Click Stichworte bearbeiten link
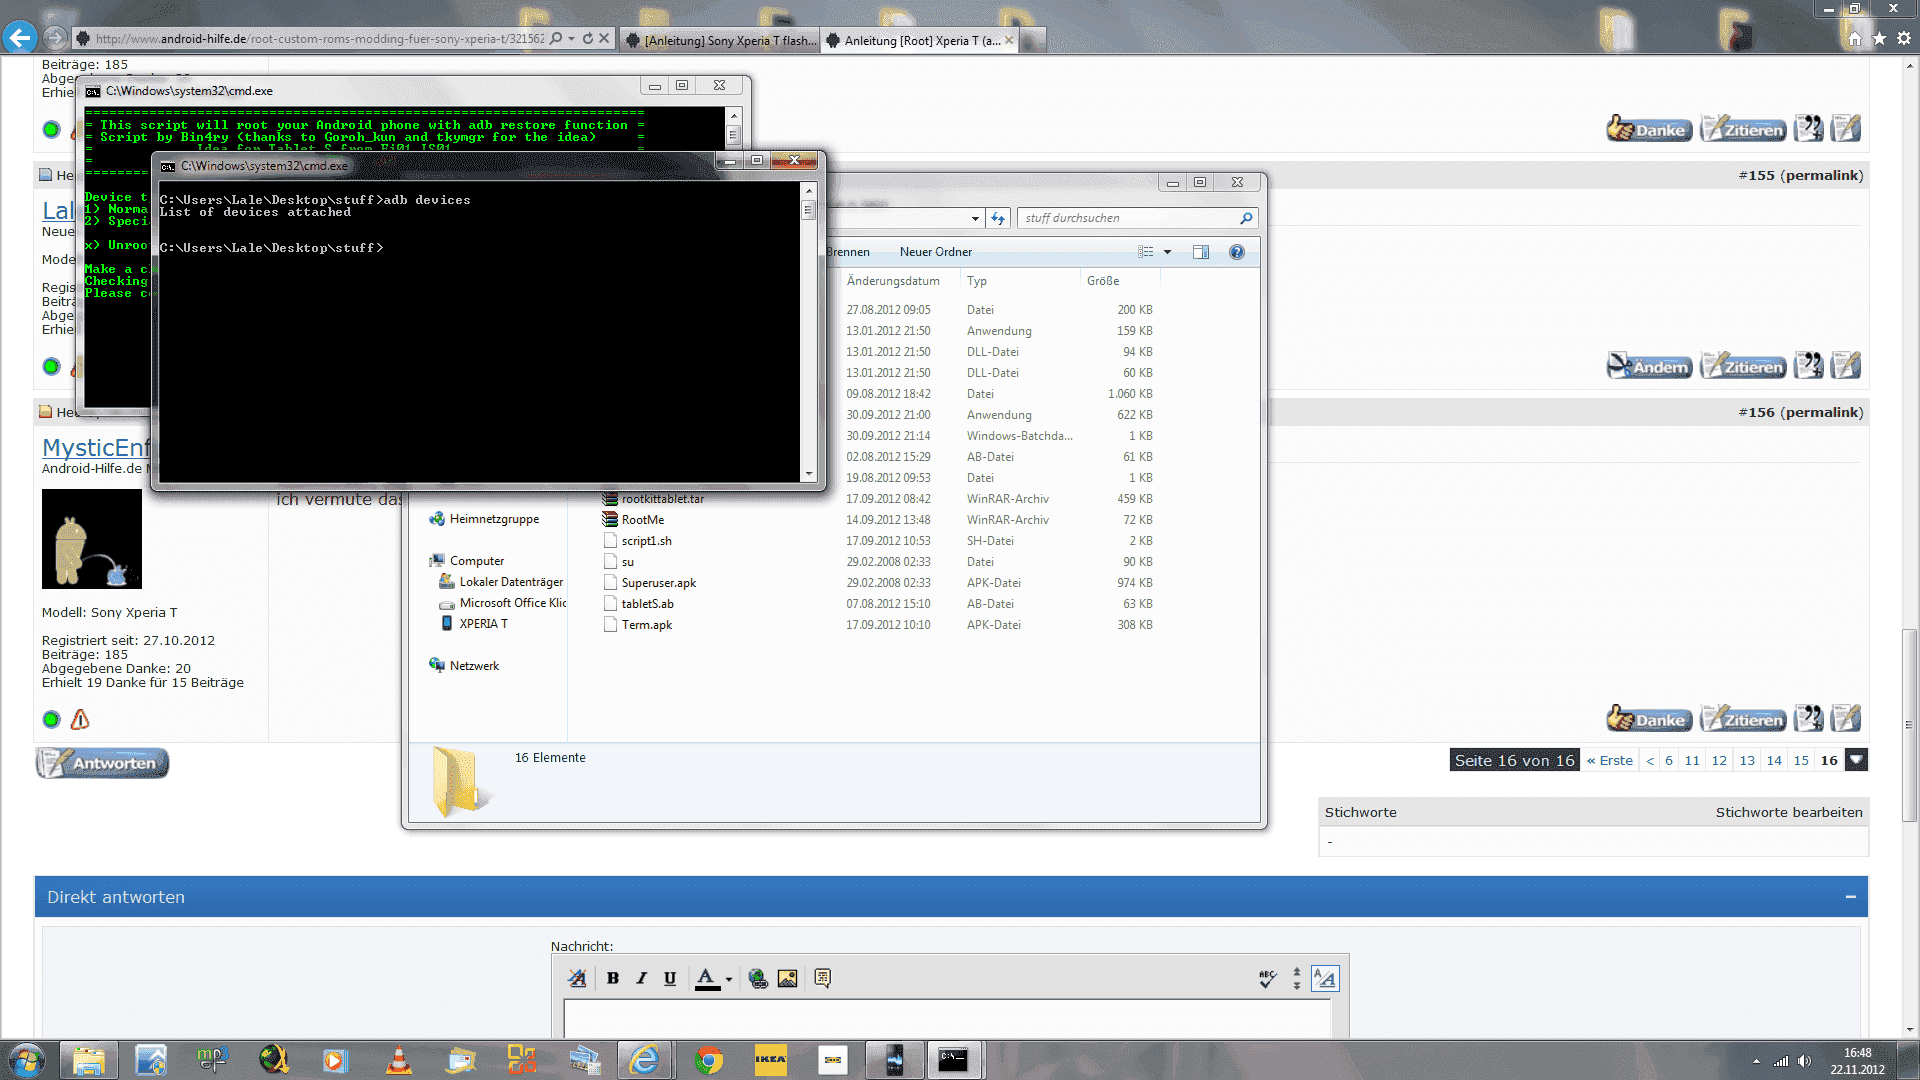The image size is (1920, 1080). click(1789, 812)
